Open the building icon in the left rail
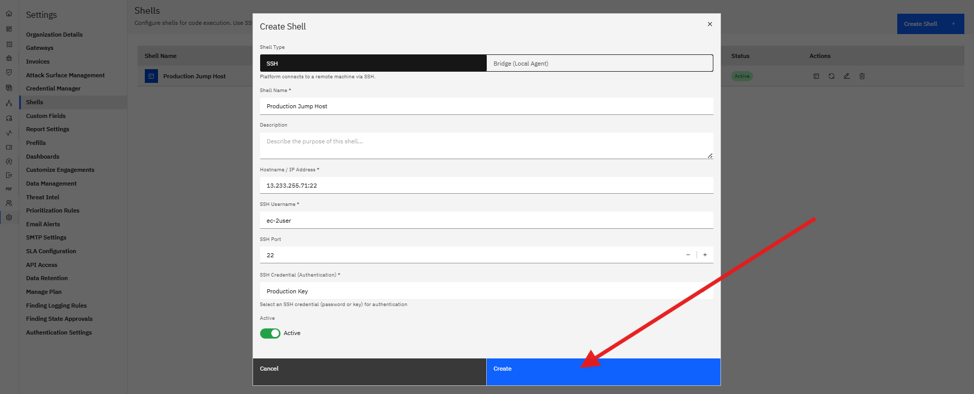 [x=9, y=58]
